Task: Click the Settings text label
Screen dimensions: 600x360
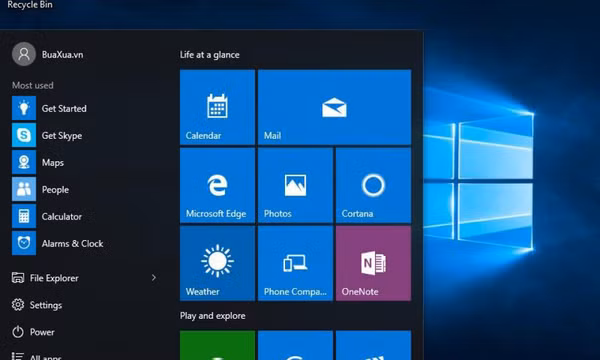Action: pos(46,305)
